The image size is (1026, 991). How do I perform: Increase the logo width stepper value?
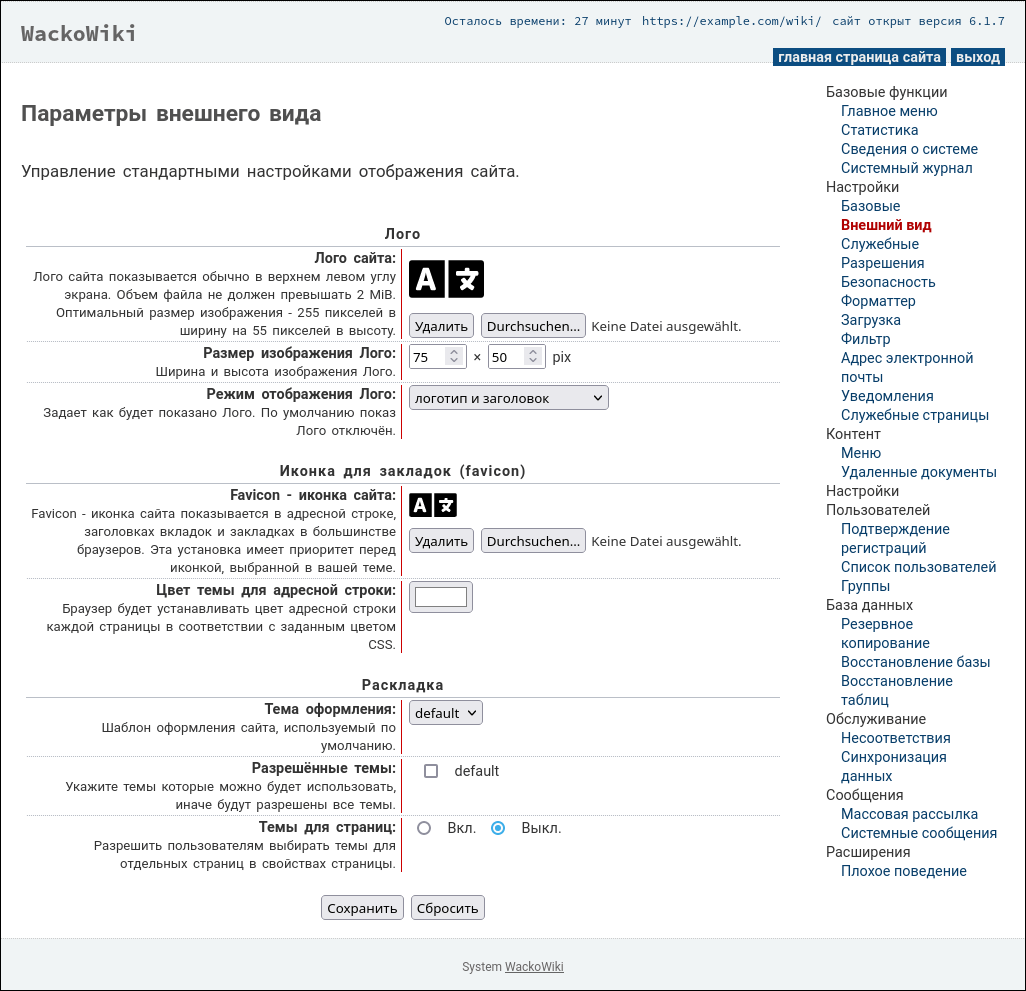pos(455,352)
